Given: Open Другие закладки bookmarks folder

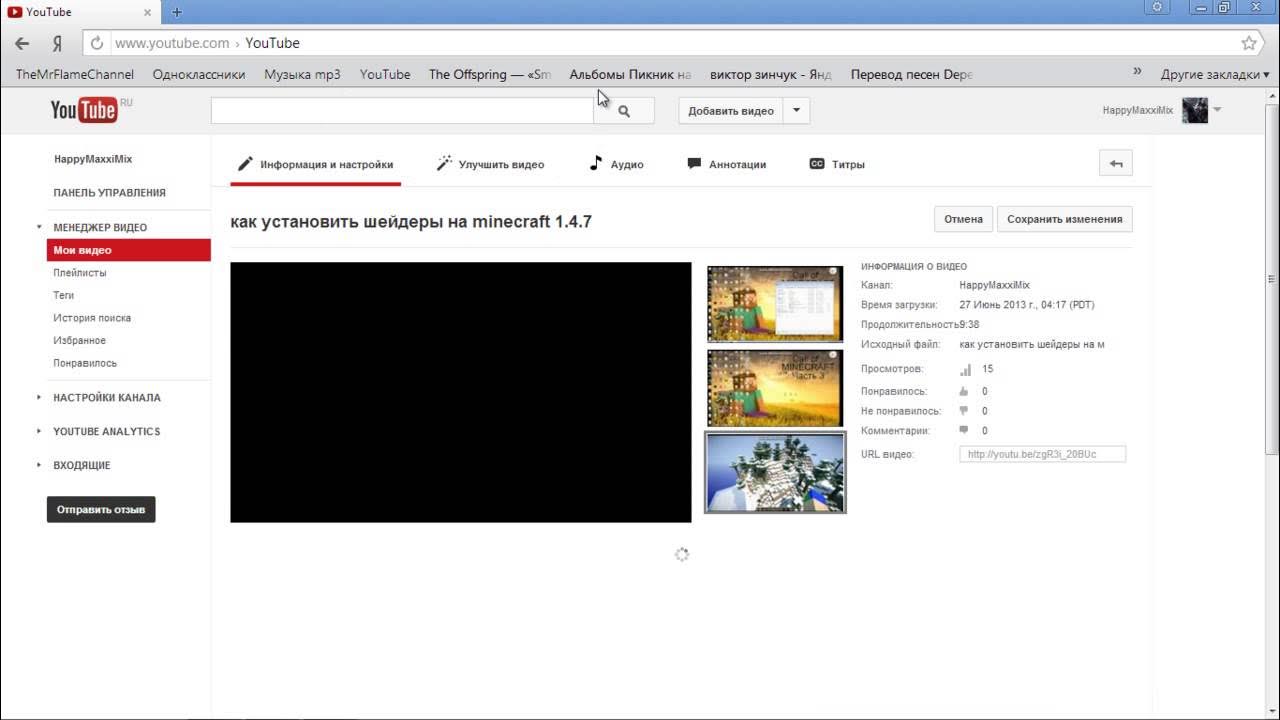Looking at the screenshot, I should [x=1214, y=74].
